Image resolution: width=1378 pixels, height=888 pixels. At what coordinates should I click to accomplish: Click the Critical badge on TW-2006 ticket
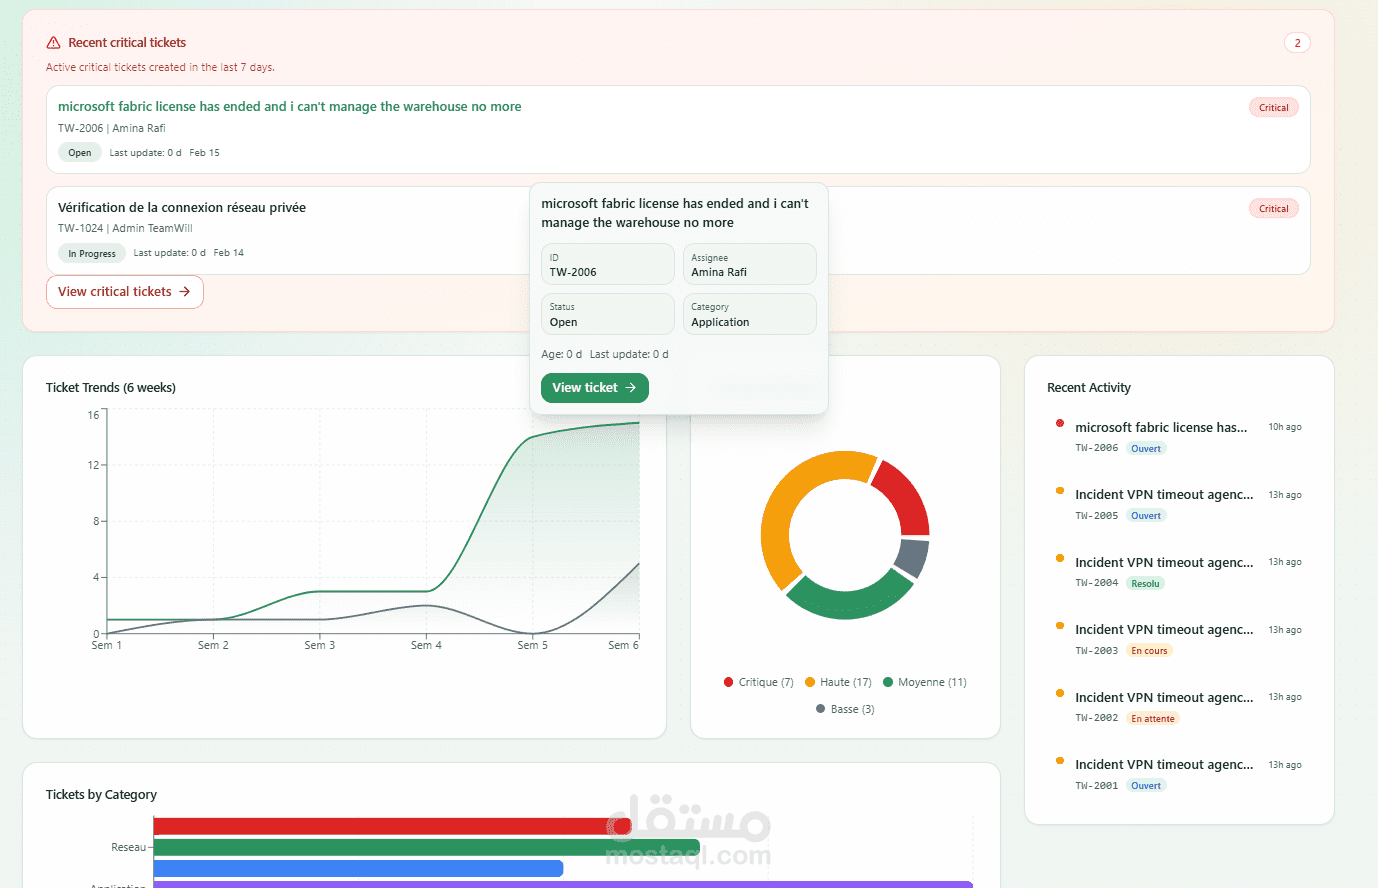pyautogui.click(x=1273, y=108)
